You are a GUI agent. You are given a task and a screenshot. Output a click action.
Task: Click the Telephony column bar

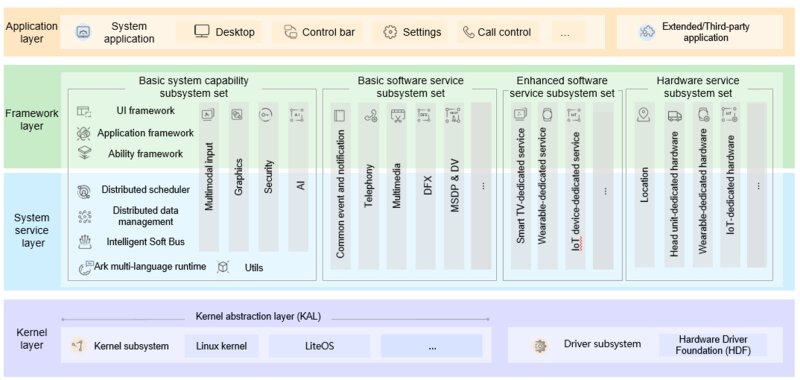pyautogui.click(x=369, y=185)
